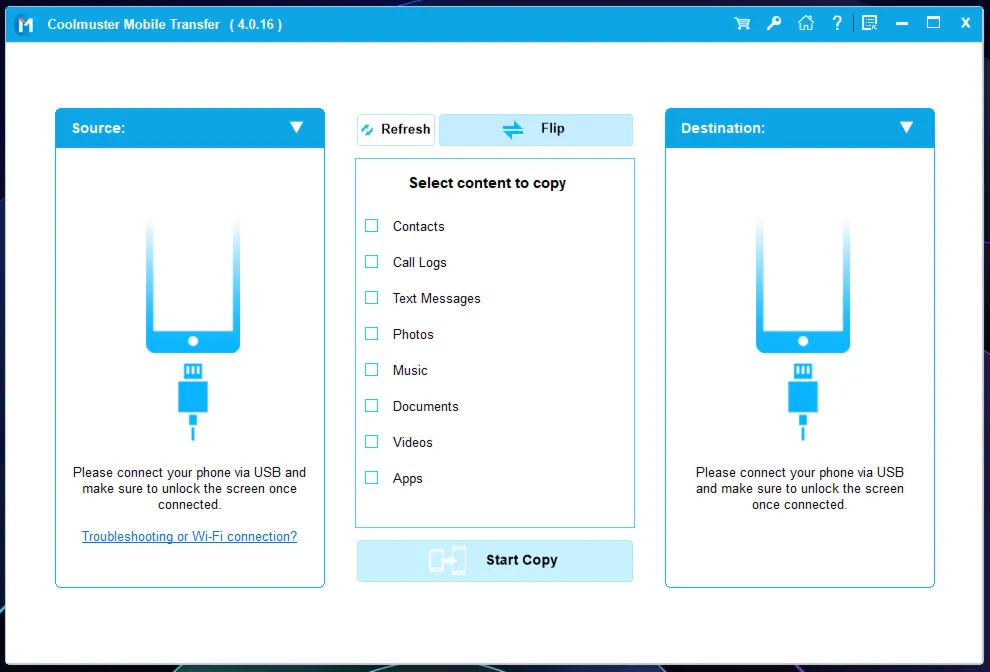Tick the Apps checkbox
The height and width of the screenshot is (672, 990).
coord(372,477)
